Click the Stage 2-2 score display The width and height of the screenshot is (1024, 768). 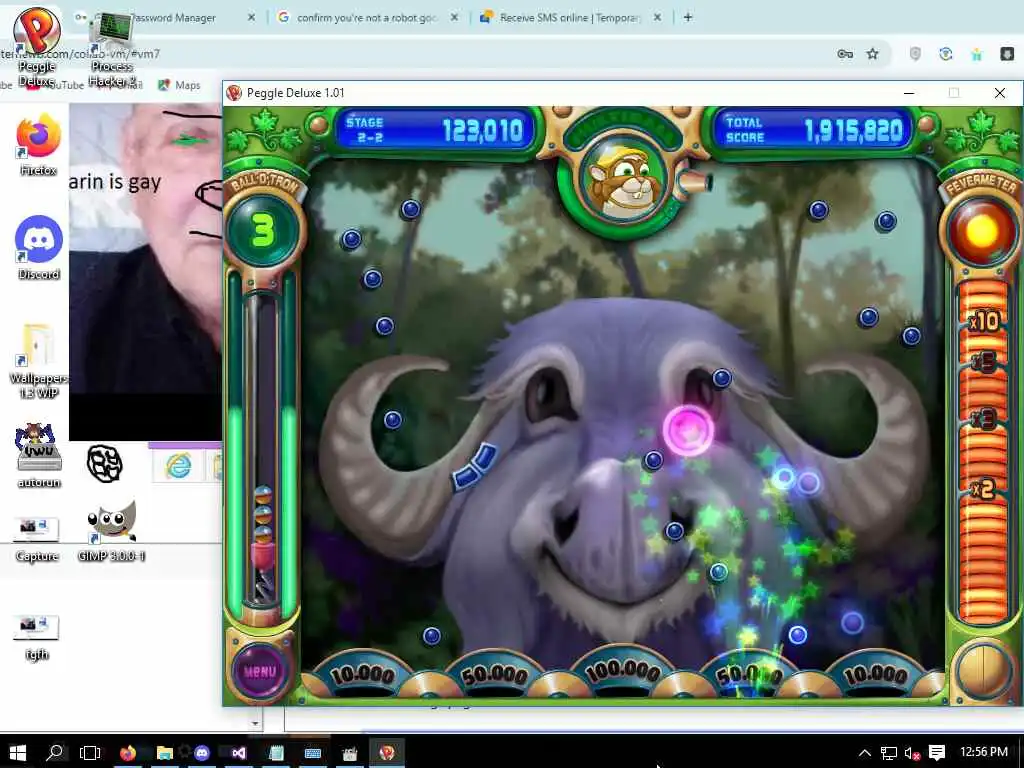[x=435, y=129]
